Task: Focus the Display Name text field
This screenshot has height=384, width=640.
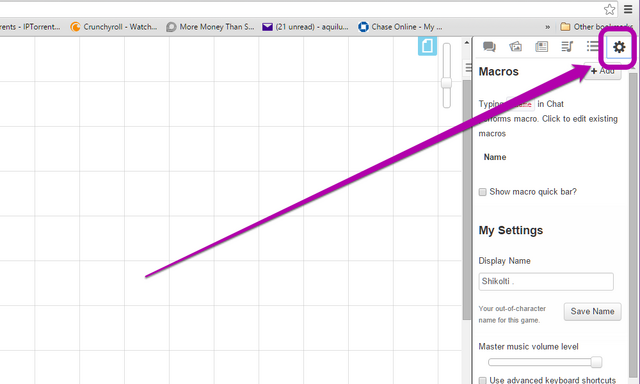Action: click(546, 282)
